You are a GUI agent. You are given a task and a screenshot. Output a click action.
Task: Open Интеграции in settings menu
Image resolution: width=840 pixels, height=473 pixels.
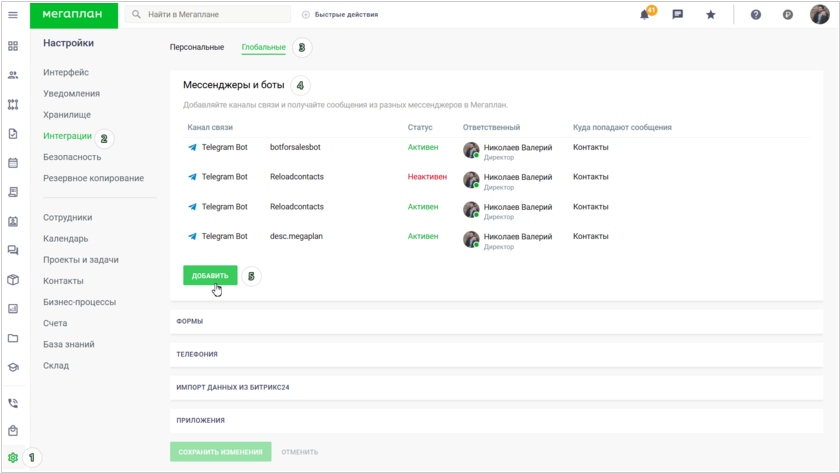pyautogui.click(x=67, y=136)
